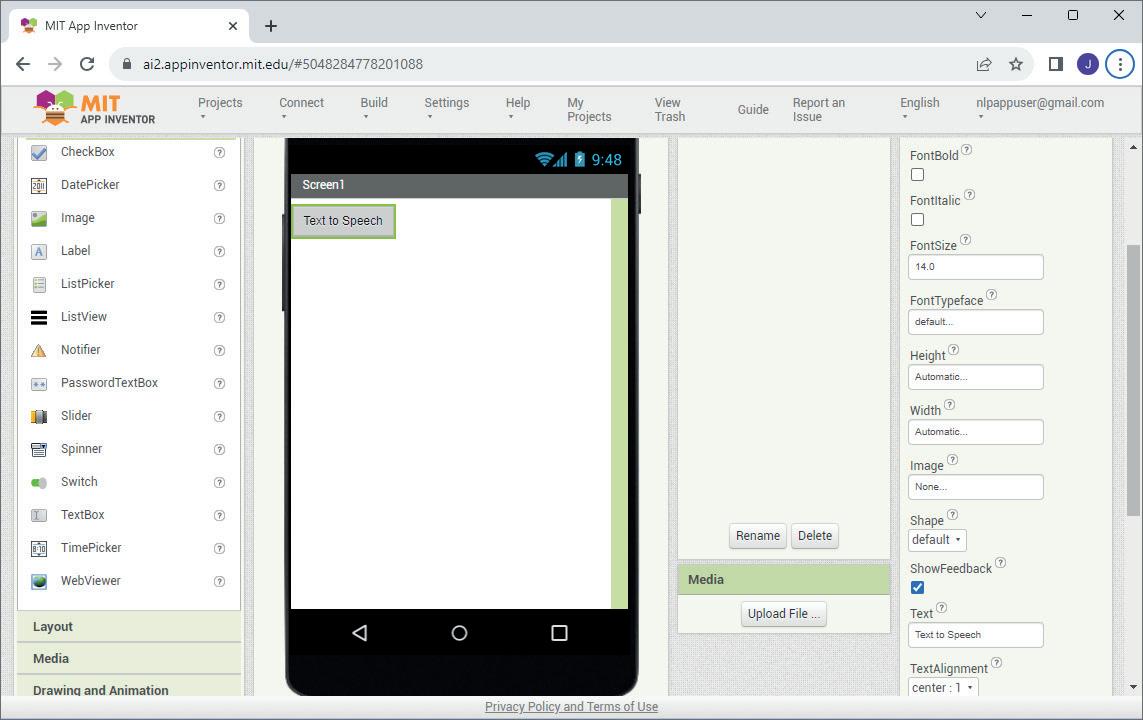Select the CheckBox component icon
Screen dimensions: 1143x720
pos(39,152)
